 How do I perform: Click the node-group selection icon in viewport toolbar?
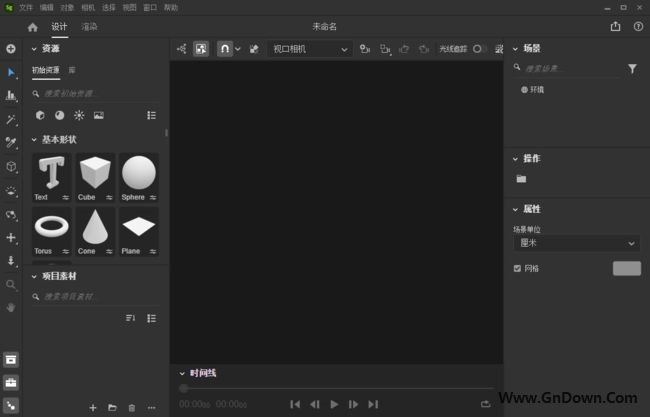tap(182, 49)
